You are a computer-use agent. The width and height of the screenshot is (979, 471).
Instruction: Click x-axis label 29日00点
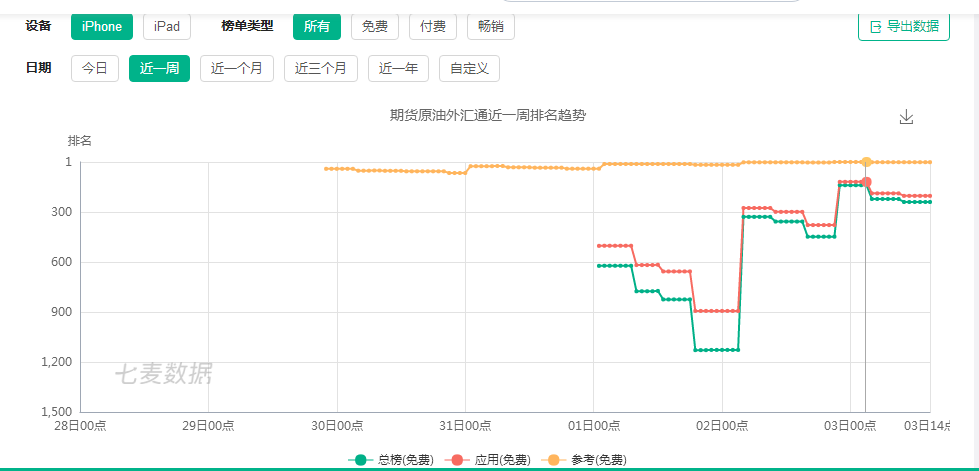[209, 425]
